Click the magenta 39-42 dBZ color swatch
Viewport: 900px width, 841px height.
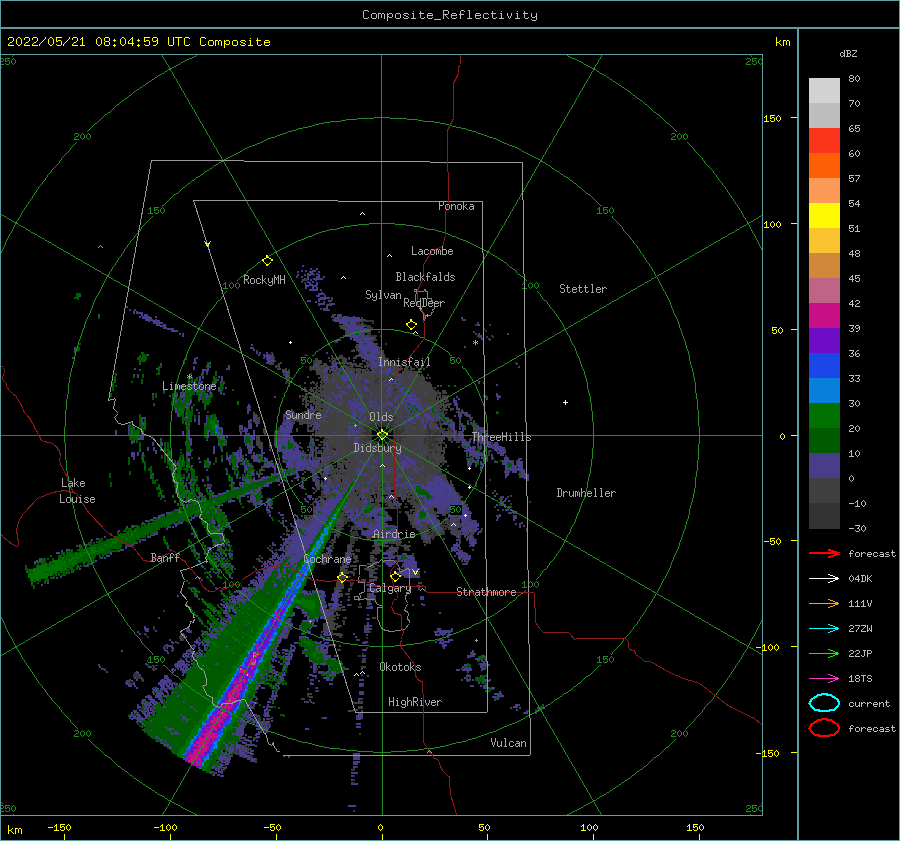click(824, 316)
